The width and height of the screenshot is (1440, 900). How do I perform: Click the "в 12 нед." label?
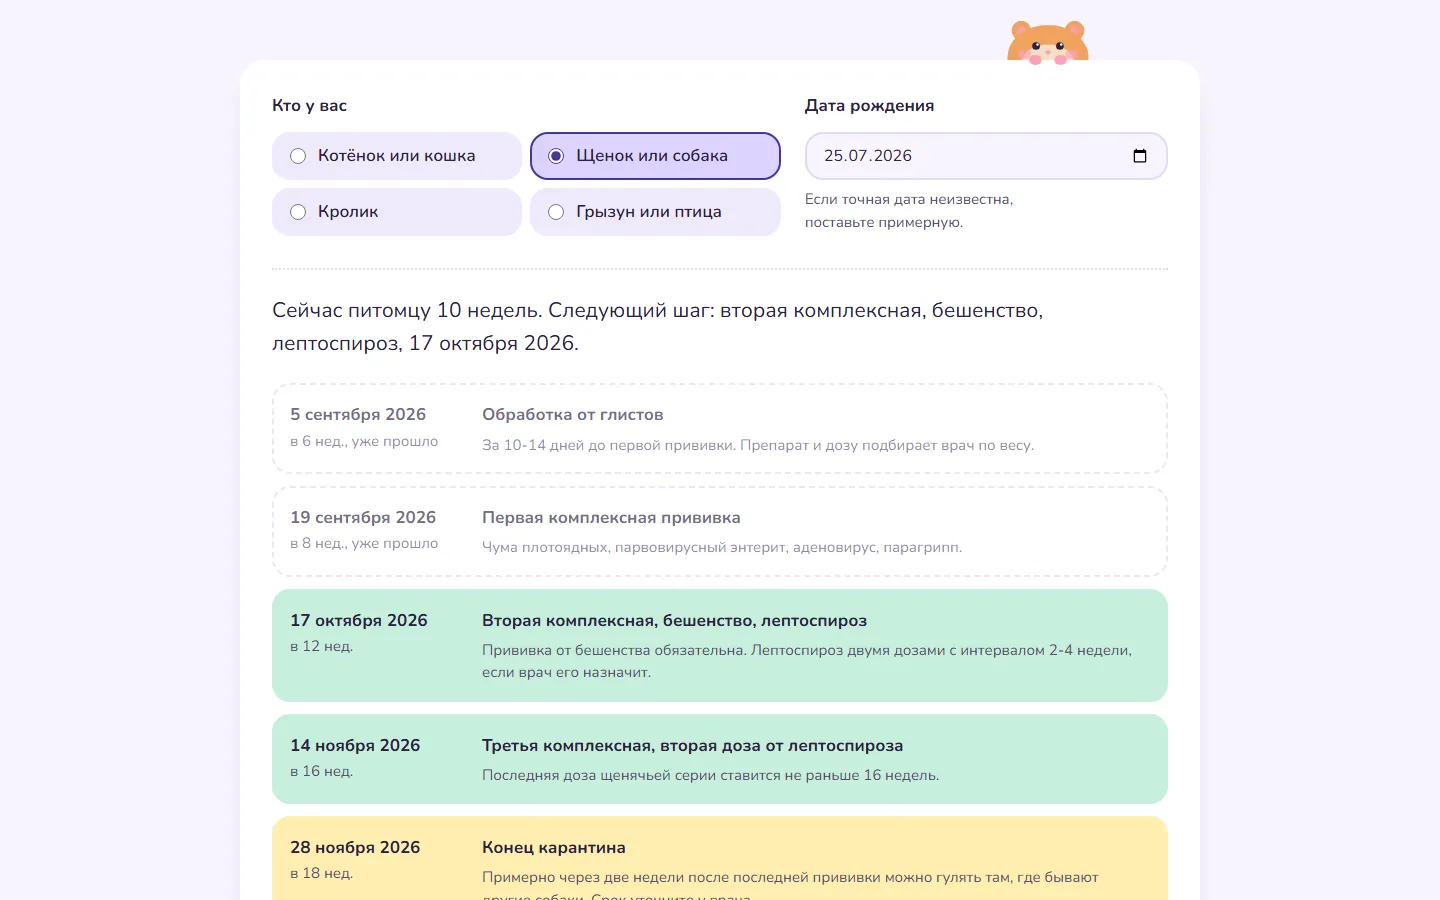pos(321,646)
